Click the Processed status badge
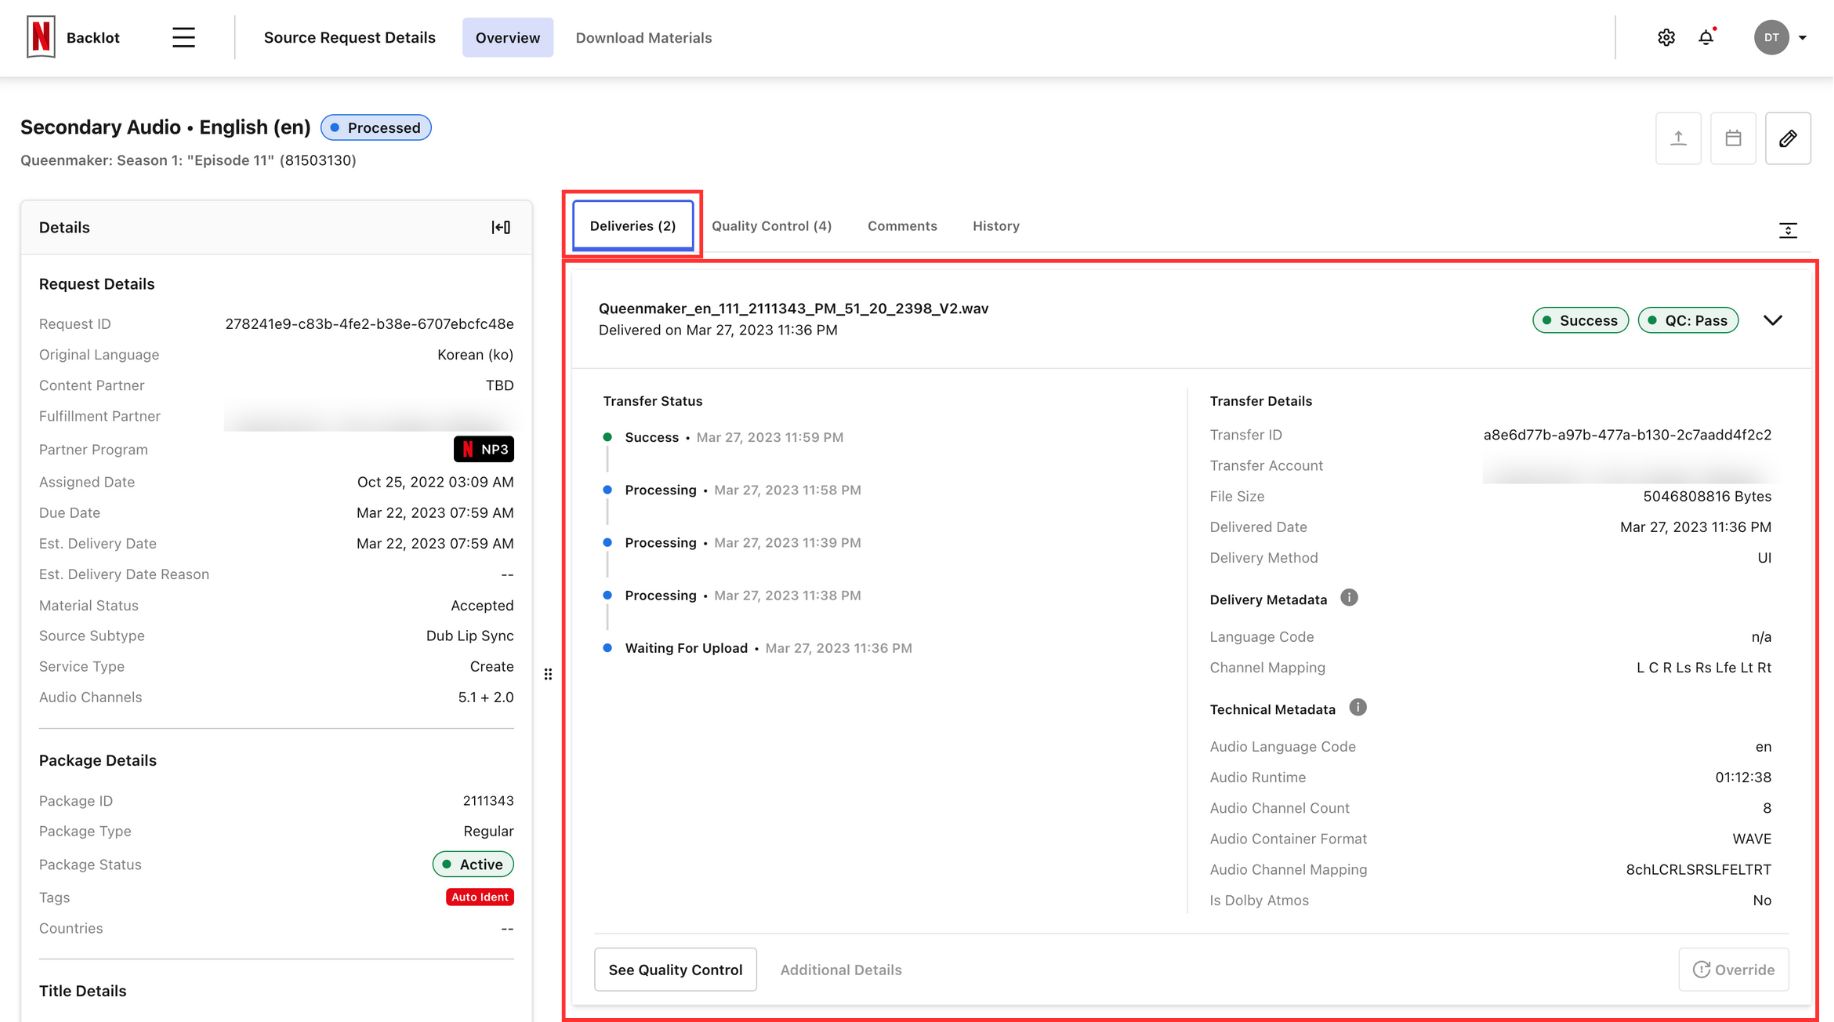The height and width of the screenshot is (1022, 1834). click(x=376, y=128)
